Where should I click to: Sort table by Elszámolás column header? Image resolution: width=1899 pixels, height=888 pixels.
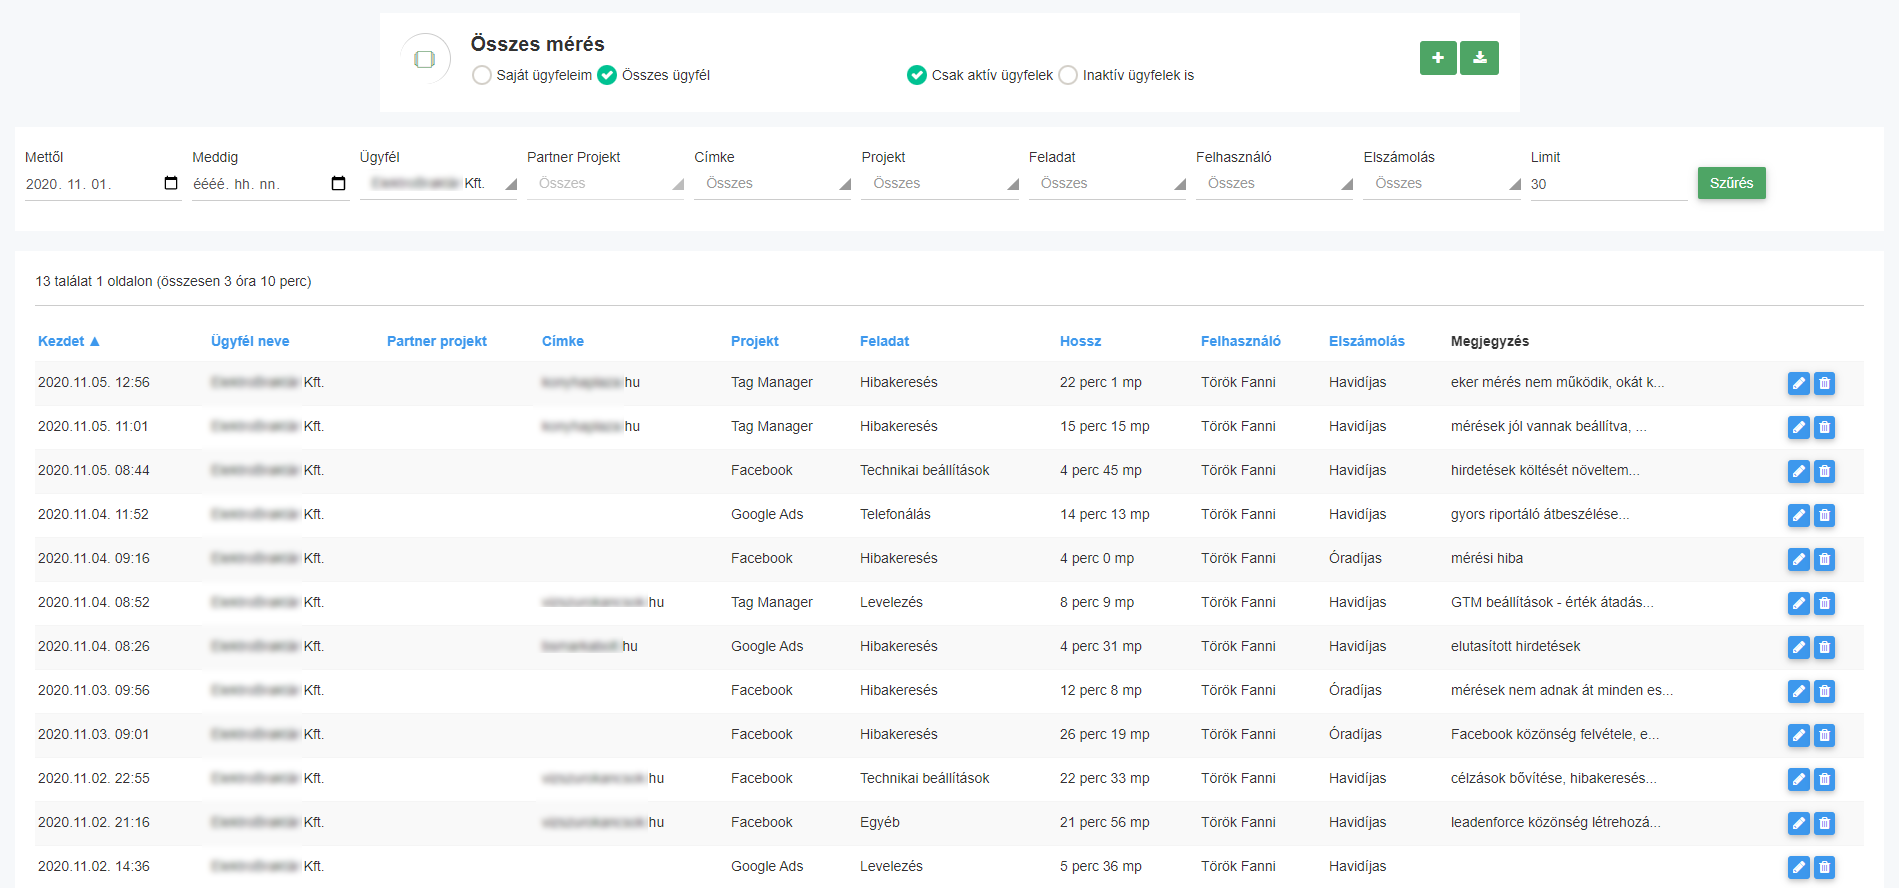[x=1367, y=341]
